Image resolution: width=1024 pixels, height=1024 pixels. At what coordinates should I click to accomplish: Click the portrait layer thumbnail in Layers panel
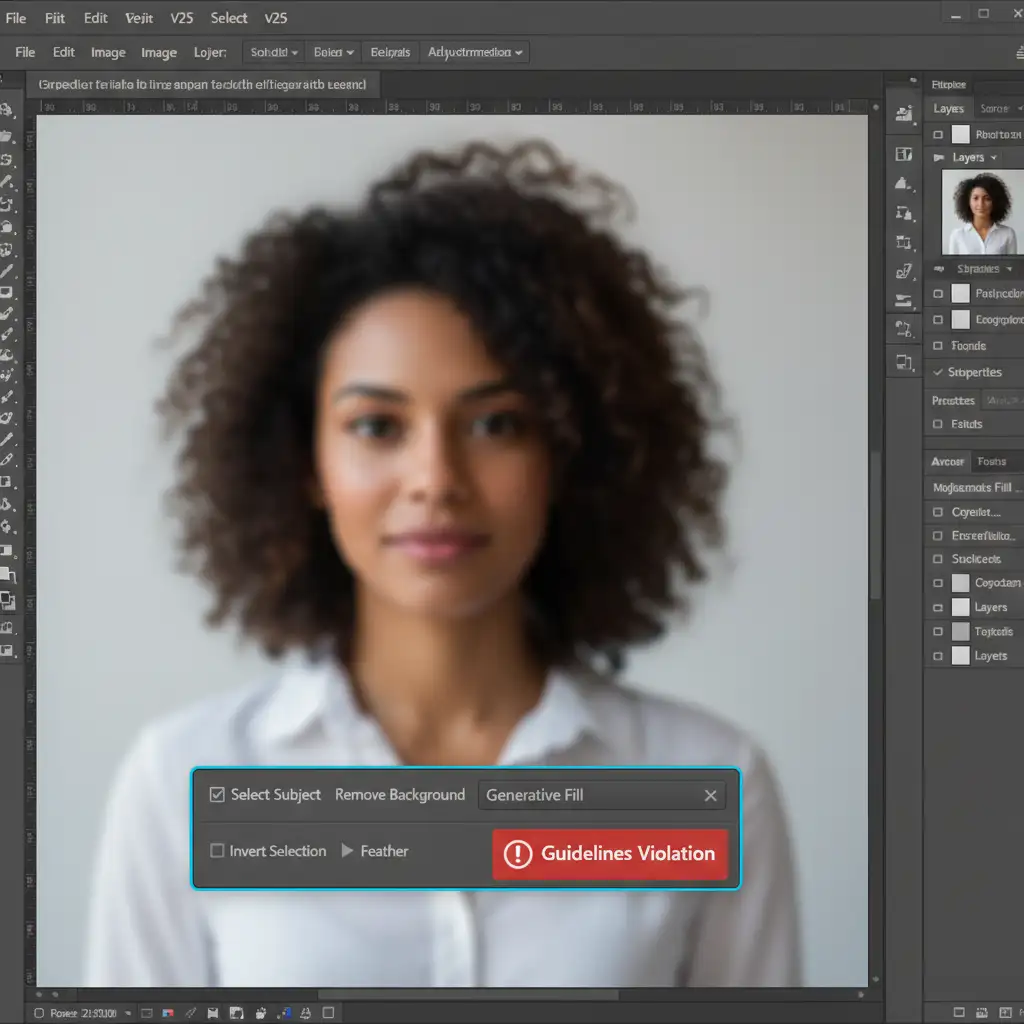click(x=982, y=212)
